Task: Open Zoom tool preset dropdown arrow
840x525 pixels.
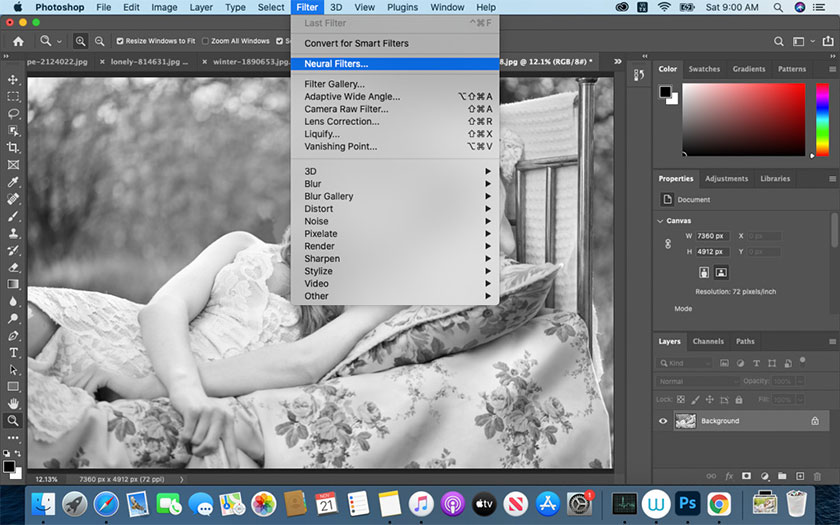Action: (59, 41)
